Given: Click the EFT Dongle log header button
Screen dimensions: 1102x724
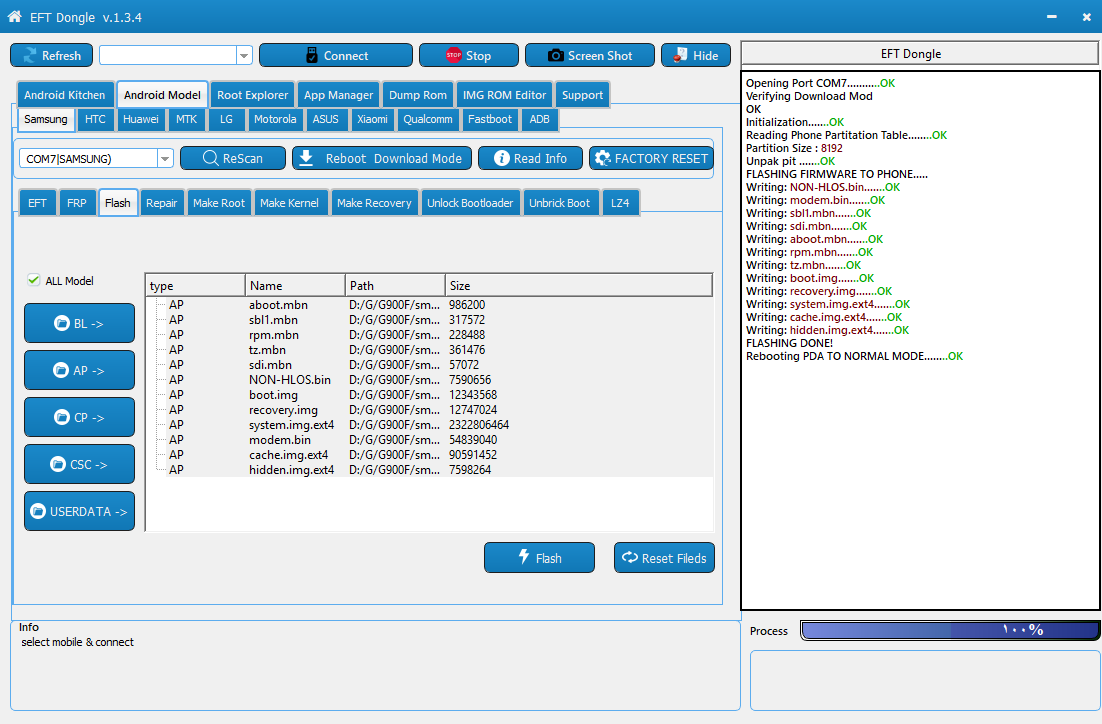Looking at the screenshot, I should point(919,53).
